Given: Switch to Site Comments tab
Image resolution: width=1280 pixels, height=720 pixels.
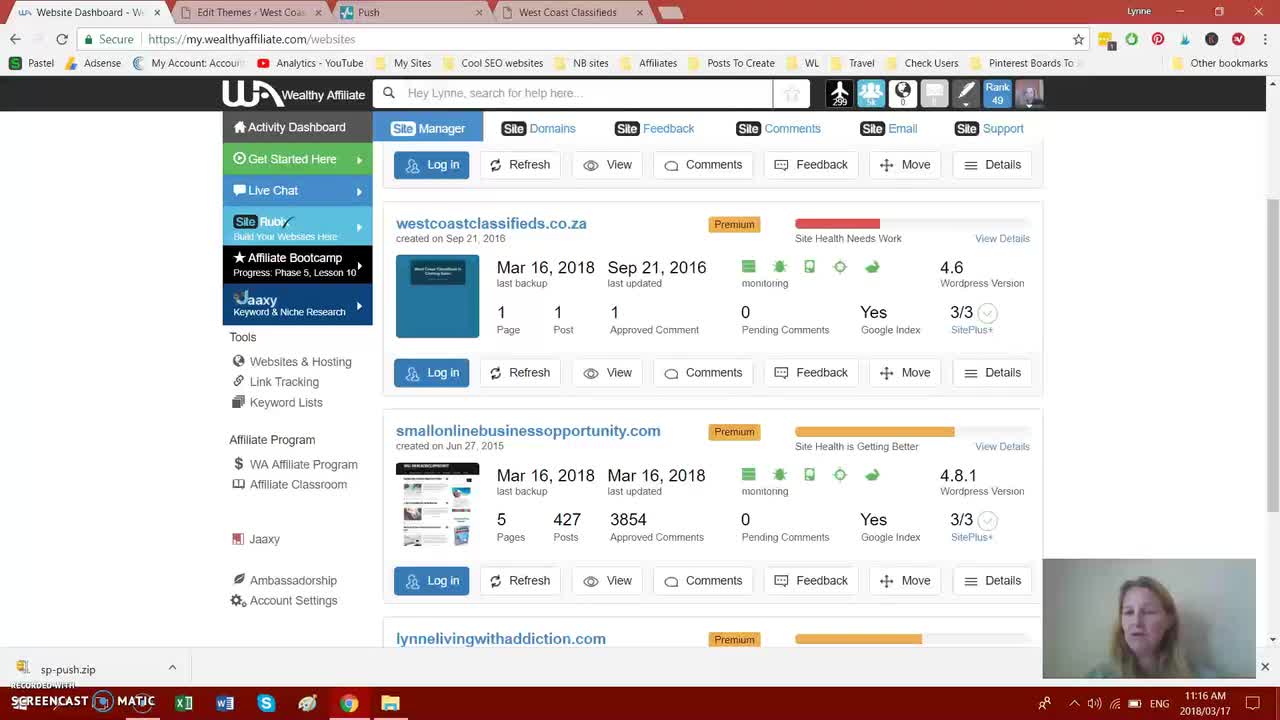Looking at the screenshot, I should pyautogui.click(x=778, y=128).
